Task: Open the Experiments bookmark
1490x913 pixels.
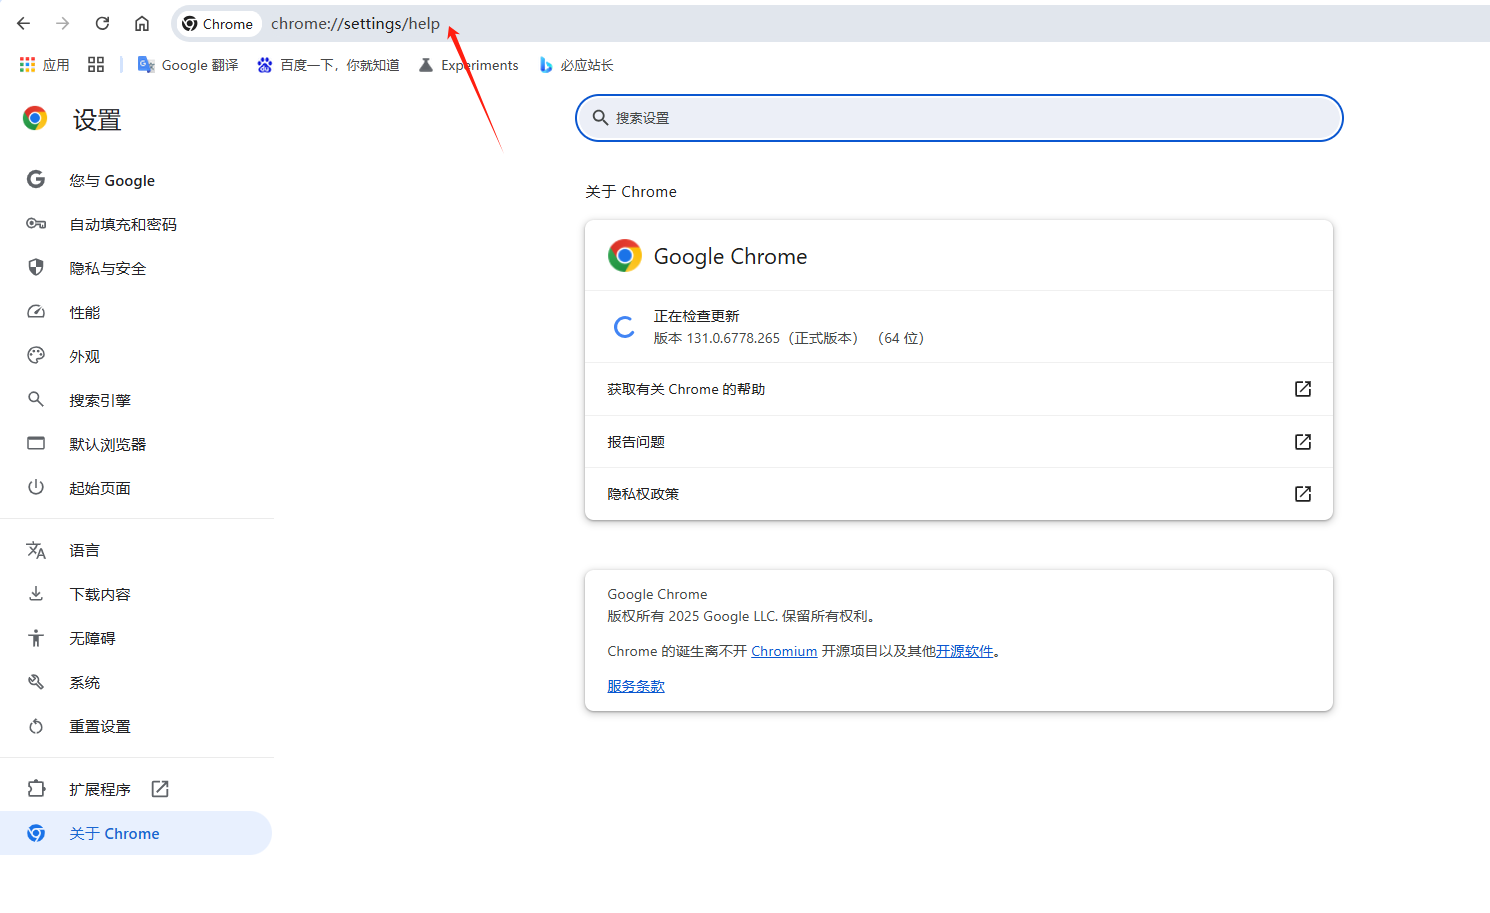Action: tap(468, 65)
